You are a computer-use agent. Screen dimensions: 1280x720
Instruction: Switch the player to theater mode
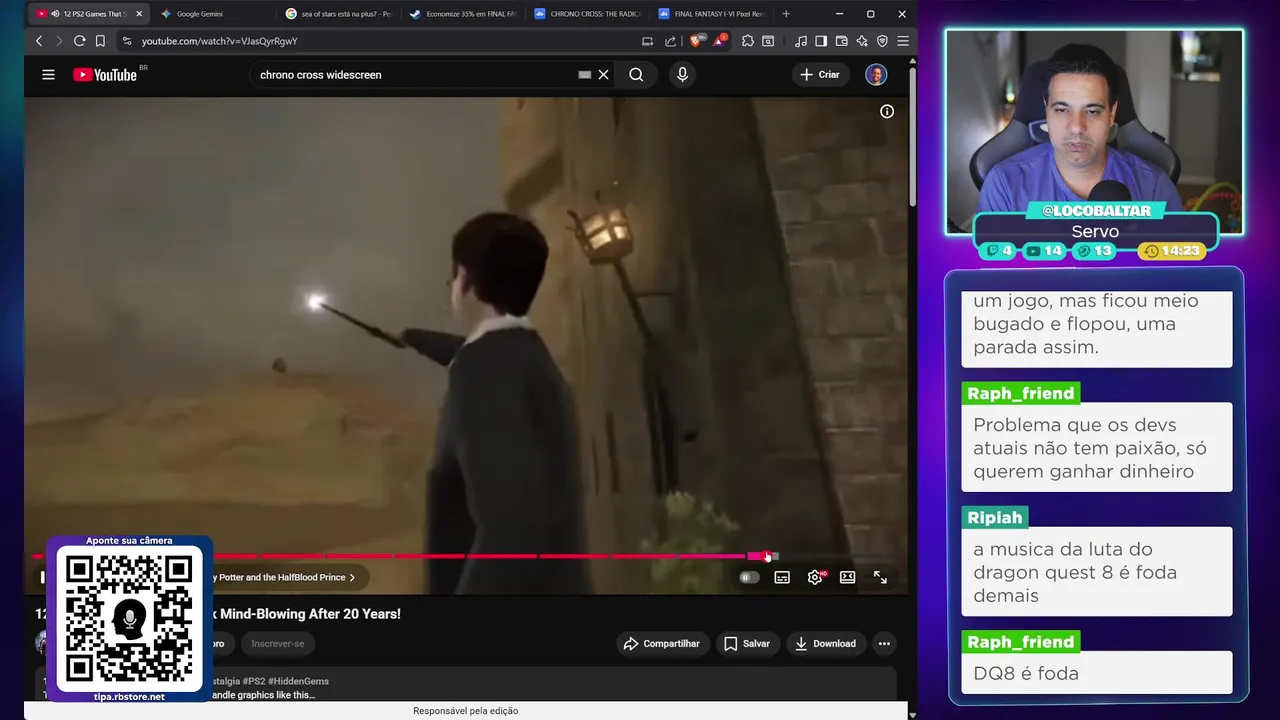coord(847,577)
